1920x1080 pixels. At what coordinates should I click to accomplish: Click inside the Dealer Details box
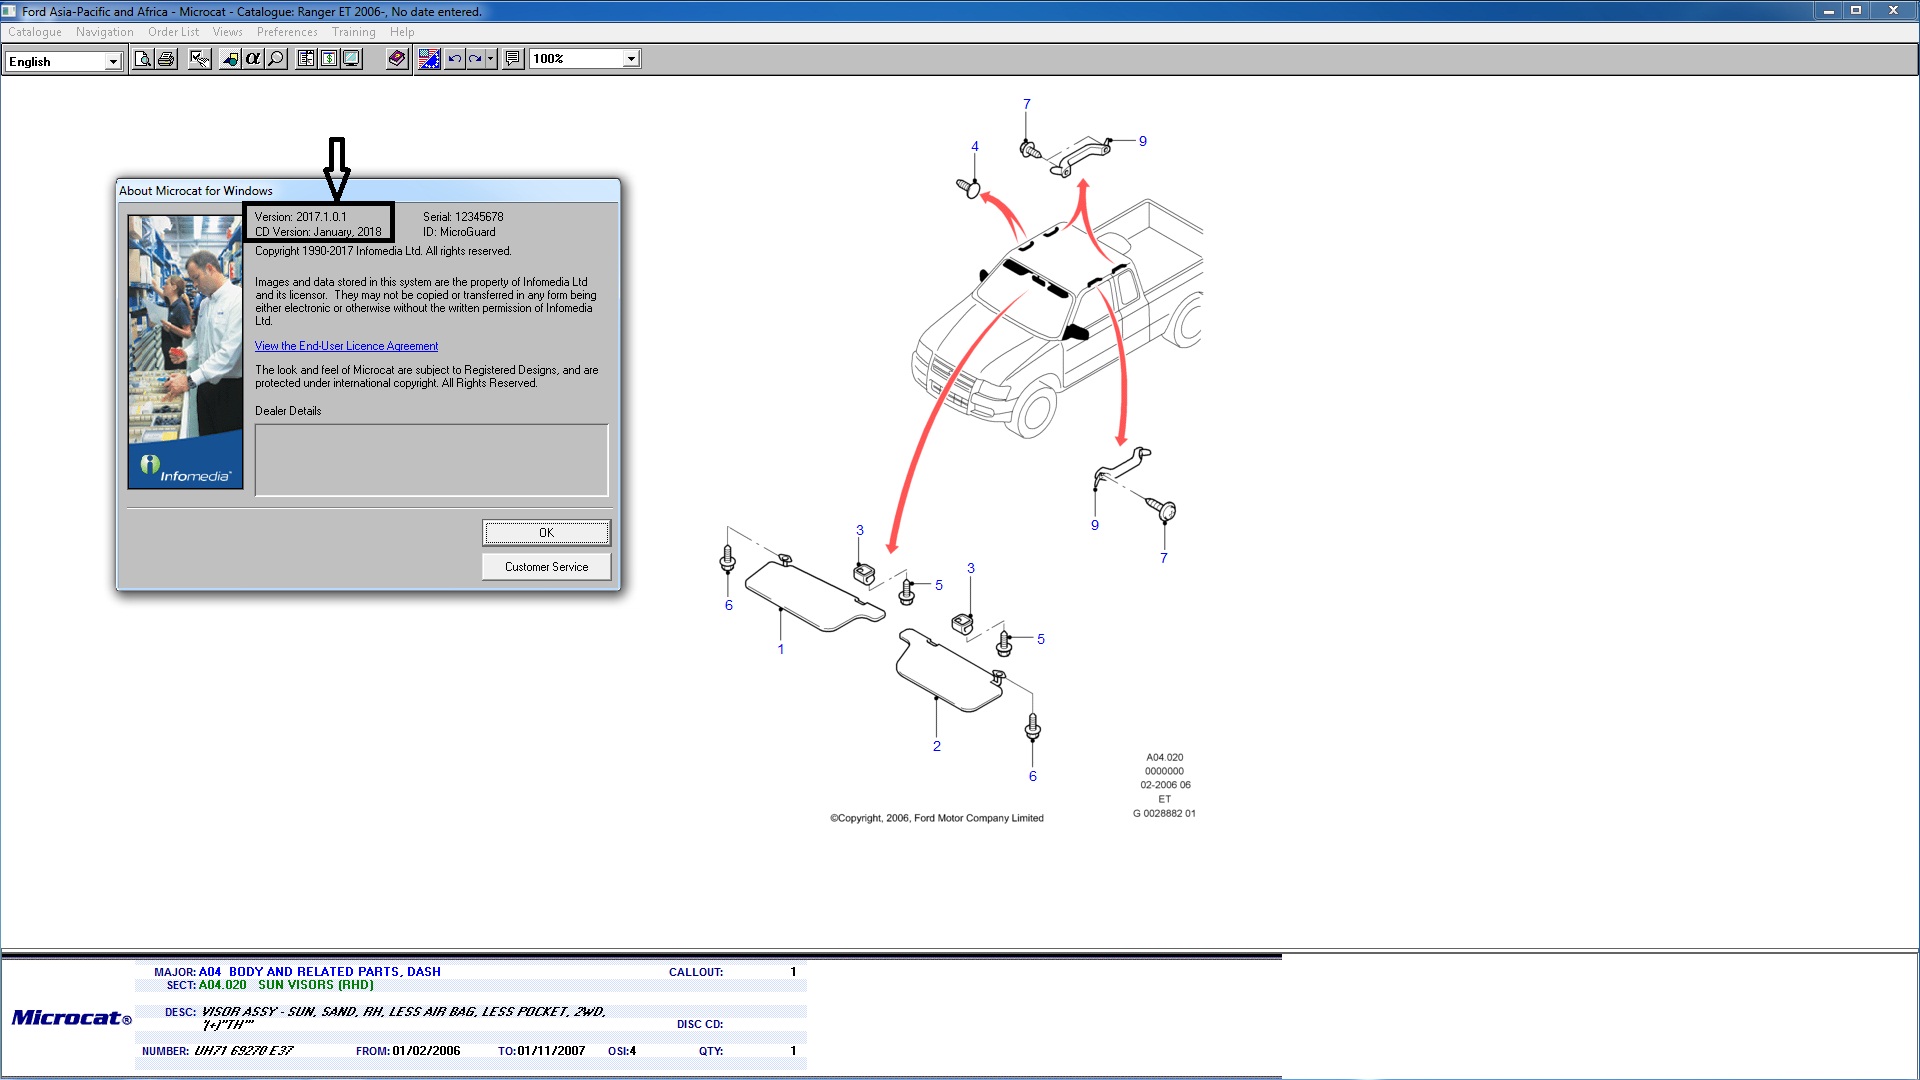[x=431, y=460]
